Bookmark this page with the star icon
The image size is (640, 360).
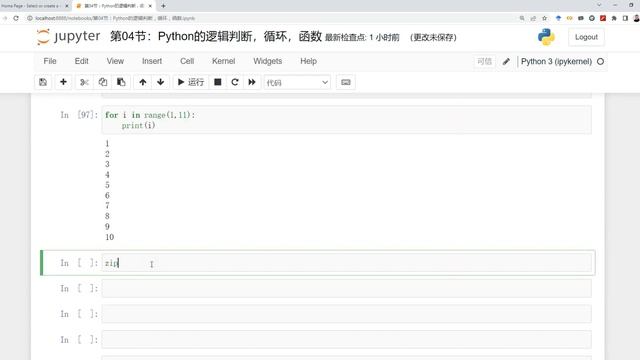(x=544, y=18)
